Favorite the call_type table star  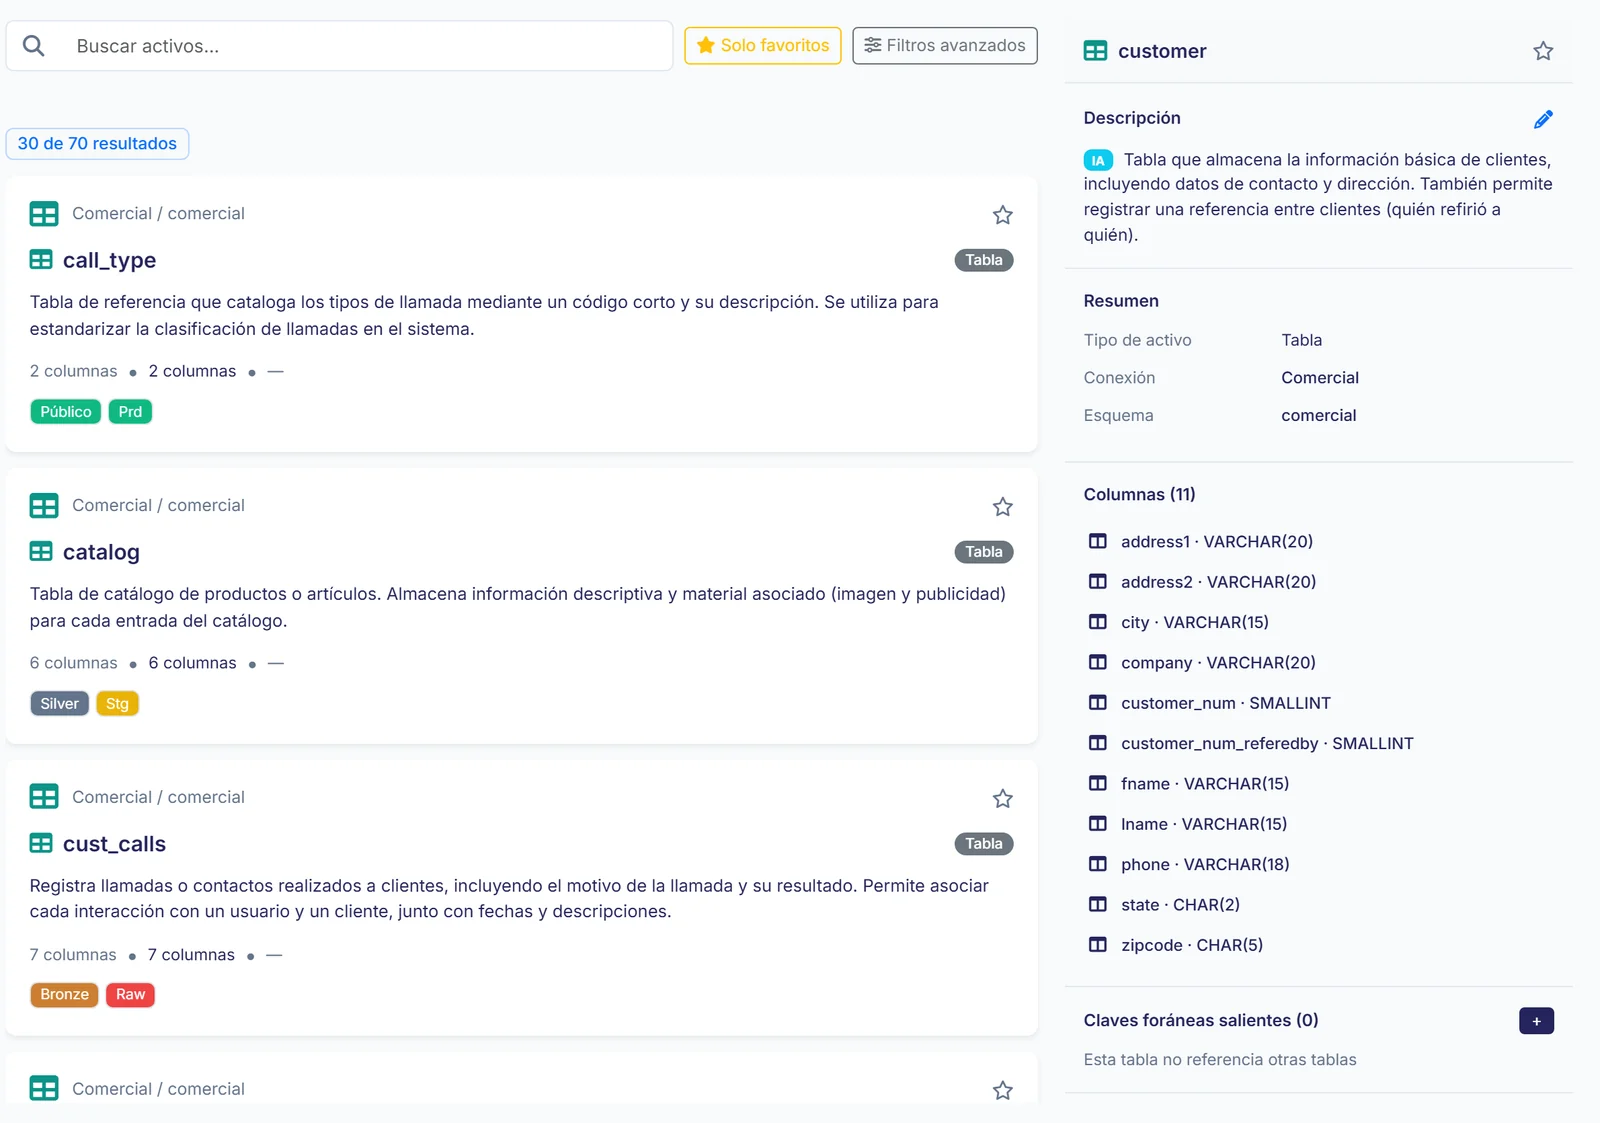pos(1003,215)
